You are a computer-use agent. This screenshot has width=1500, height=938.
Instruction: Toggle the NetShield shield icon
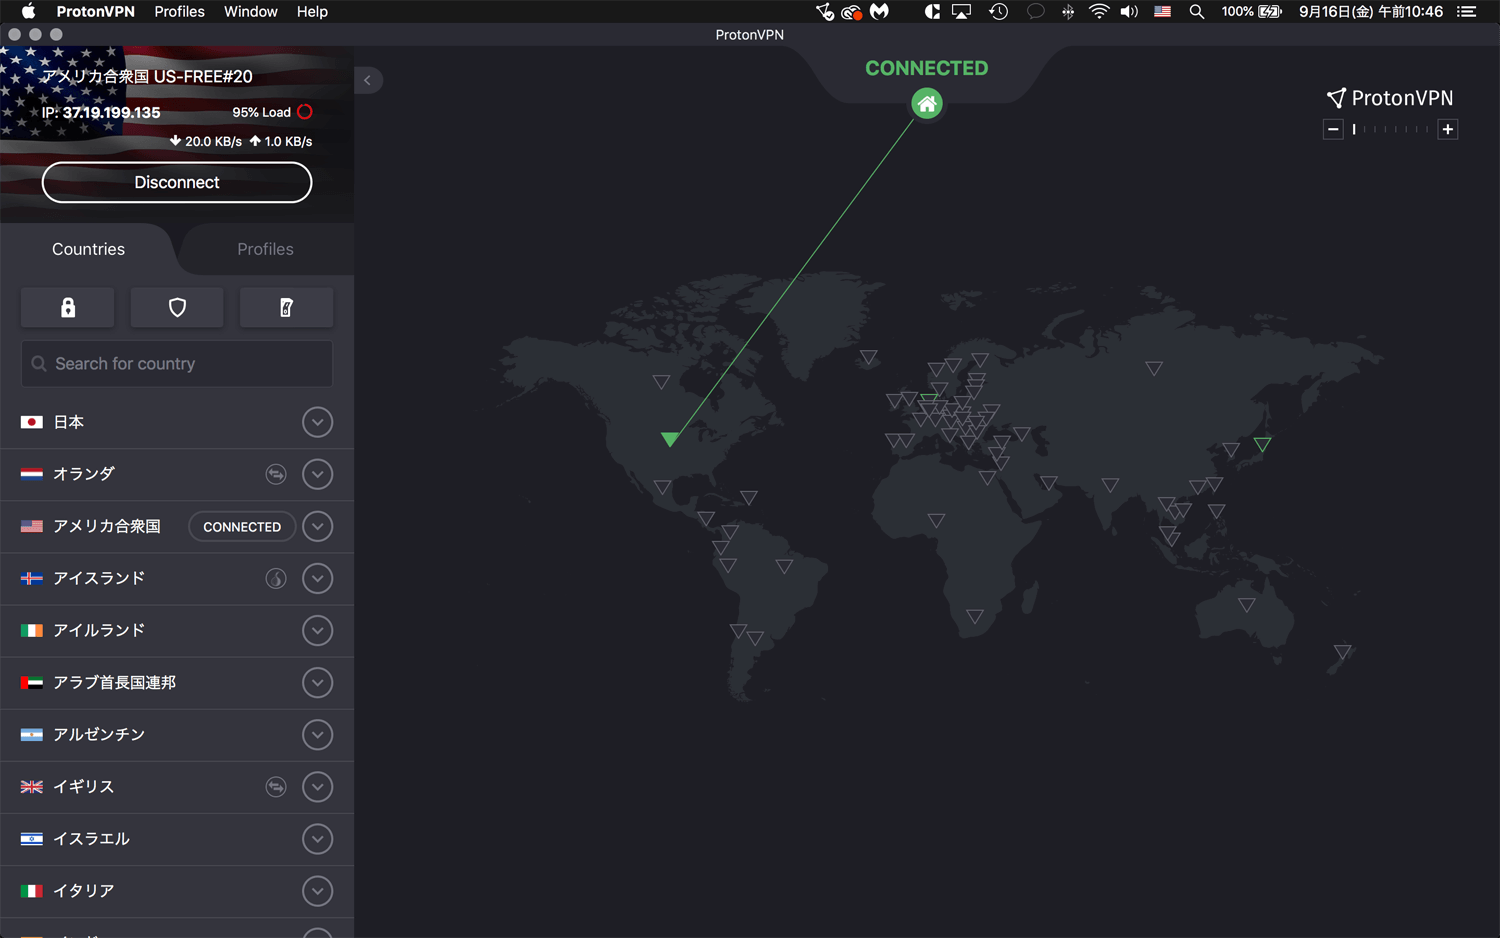pyautogui.click(x=177, y=307)
